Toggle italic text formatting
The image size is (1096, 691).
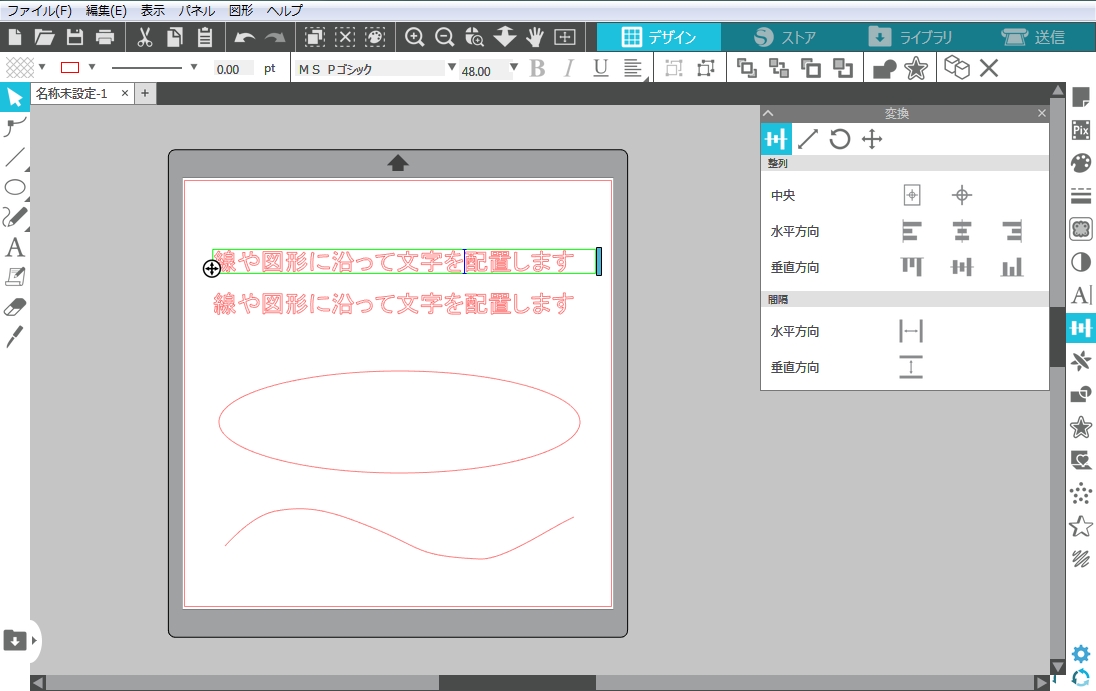569,68
